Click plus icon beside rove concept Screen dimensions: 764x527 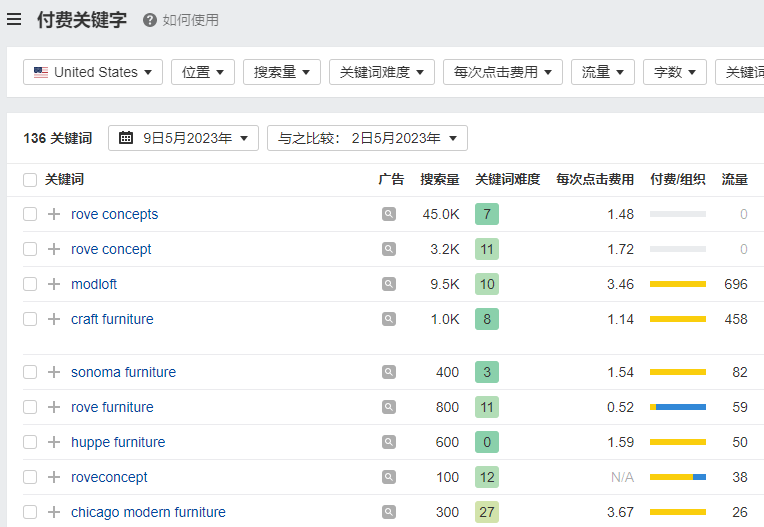54,249
